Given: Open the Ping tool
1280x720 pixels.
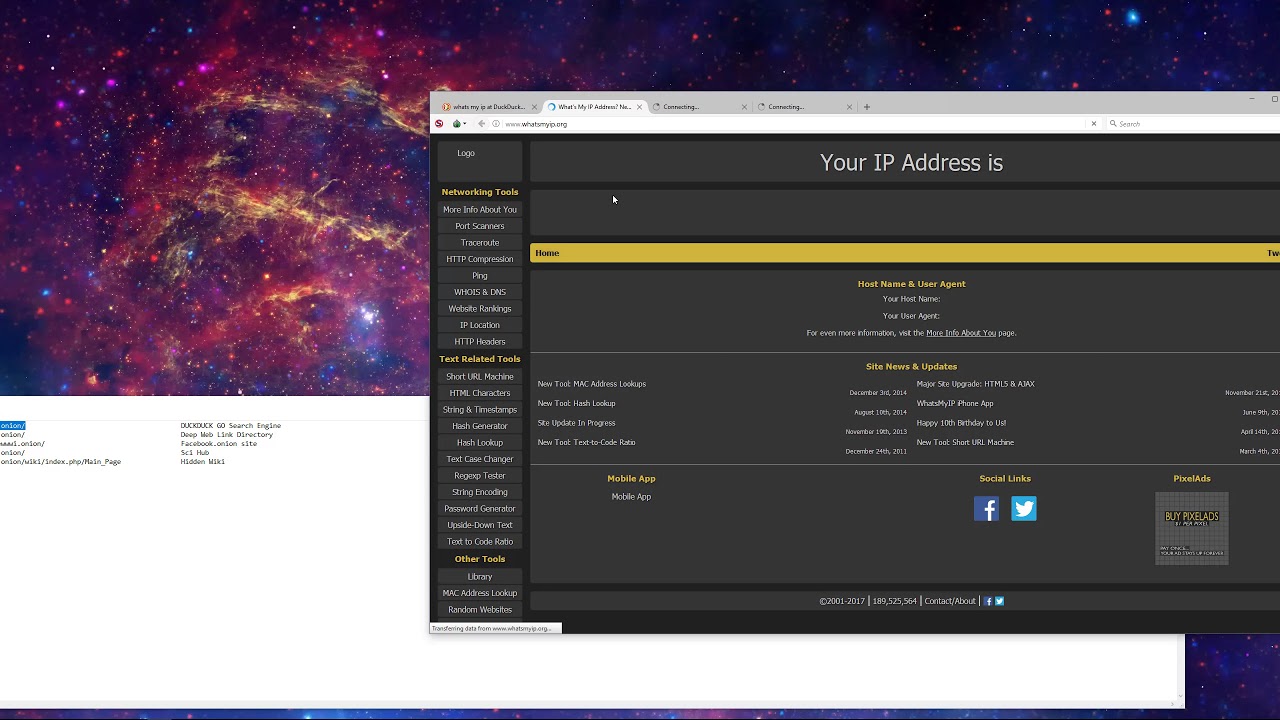Looking at the screenshot, I should coord(480,276).
